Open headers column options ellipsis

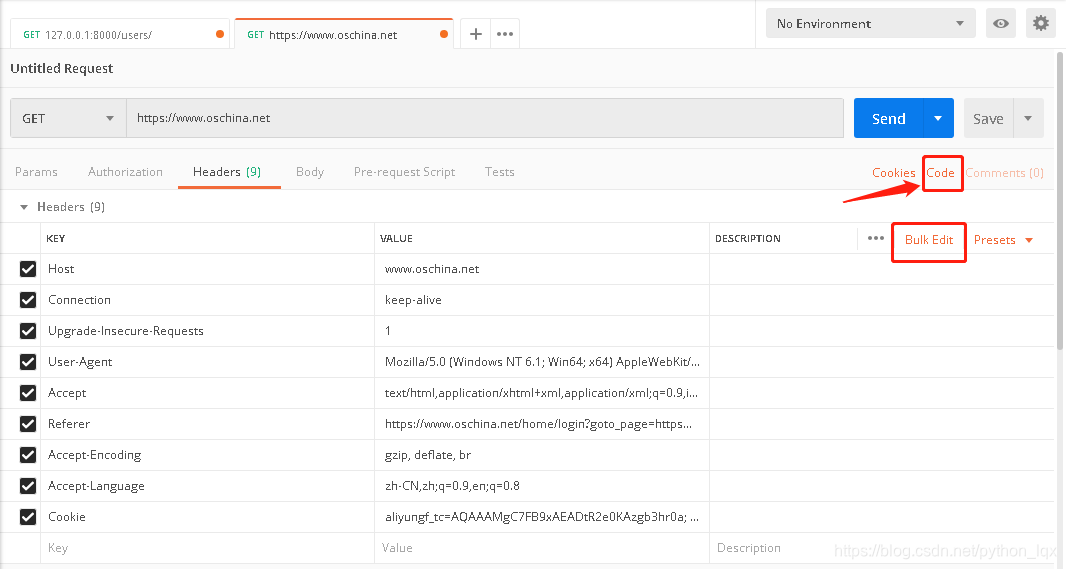876,238
